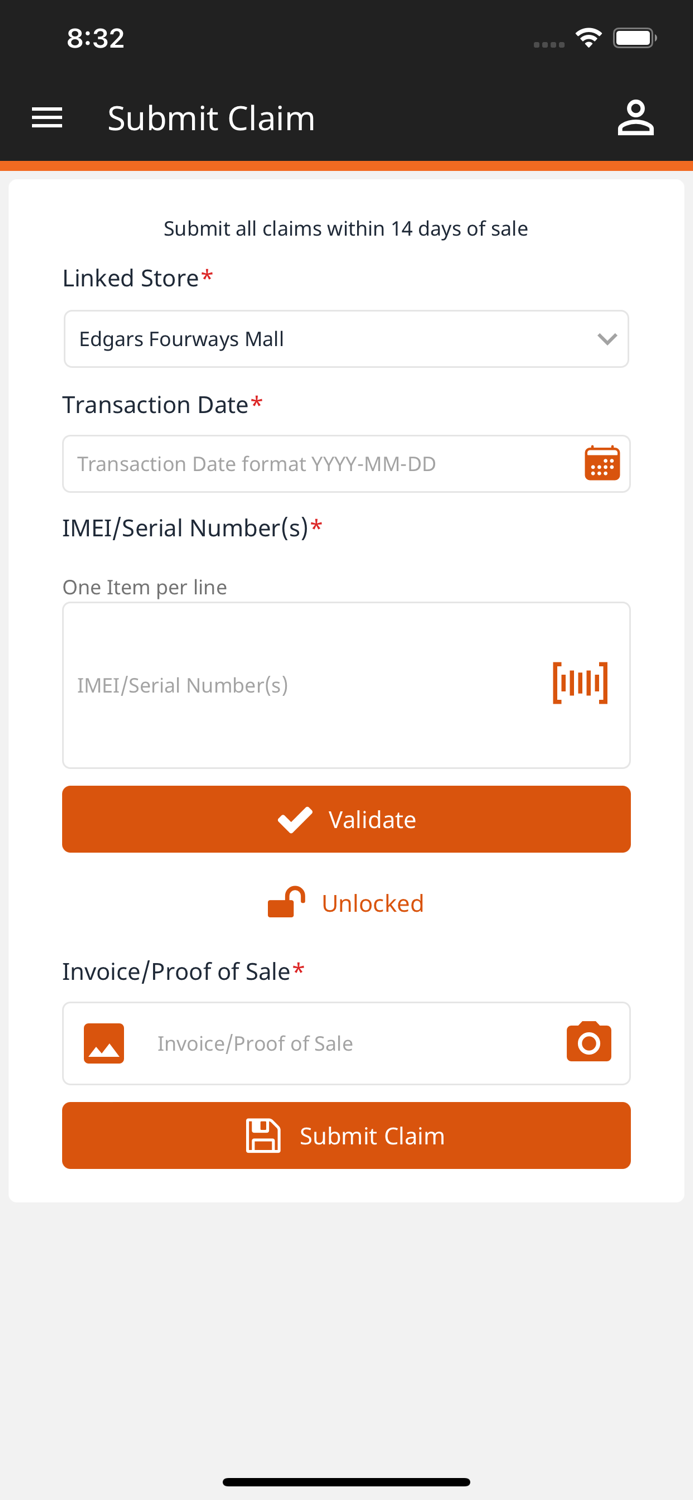This screenshot has height=1500, width=693.
Task: Click the save disk icon on Submit Claim
Action: click(263, 1135)
